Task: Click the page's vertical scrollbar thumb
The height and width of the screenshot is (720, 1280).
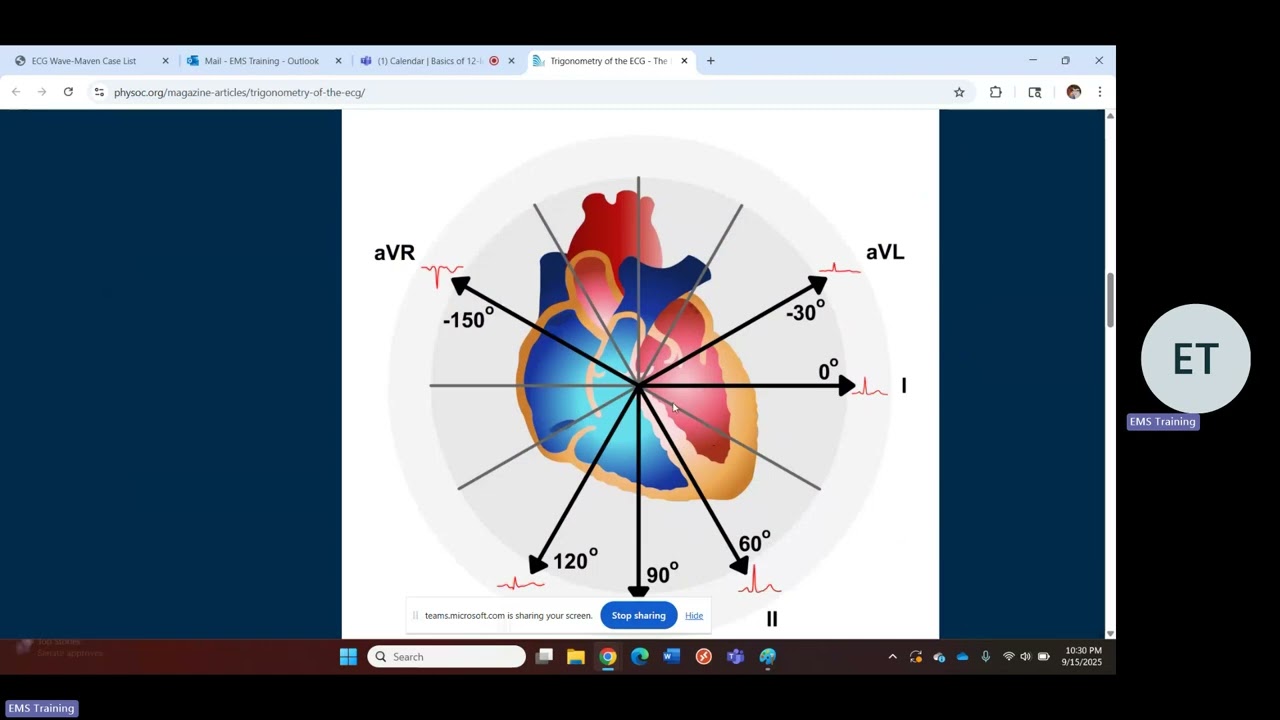Action: click(x=1110, y=300)
